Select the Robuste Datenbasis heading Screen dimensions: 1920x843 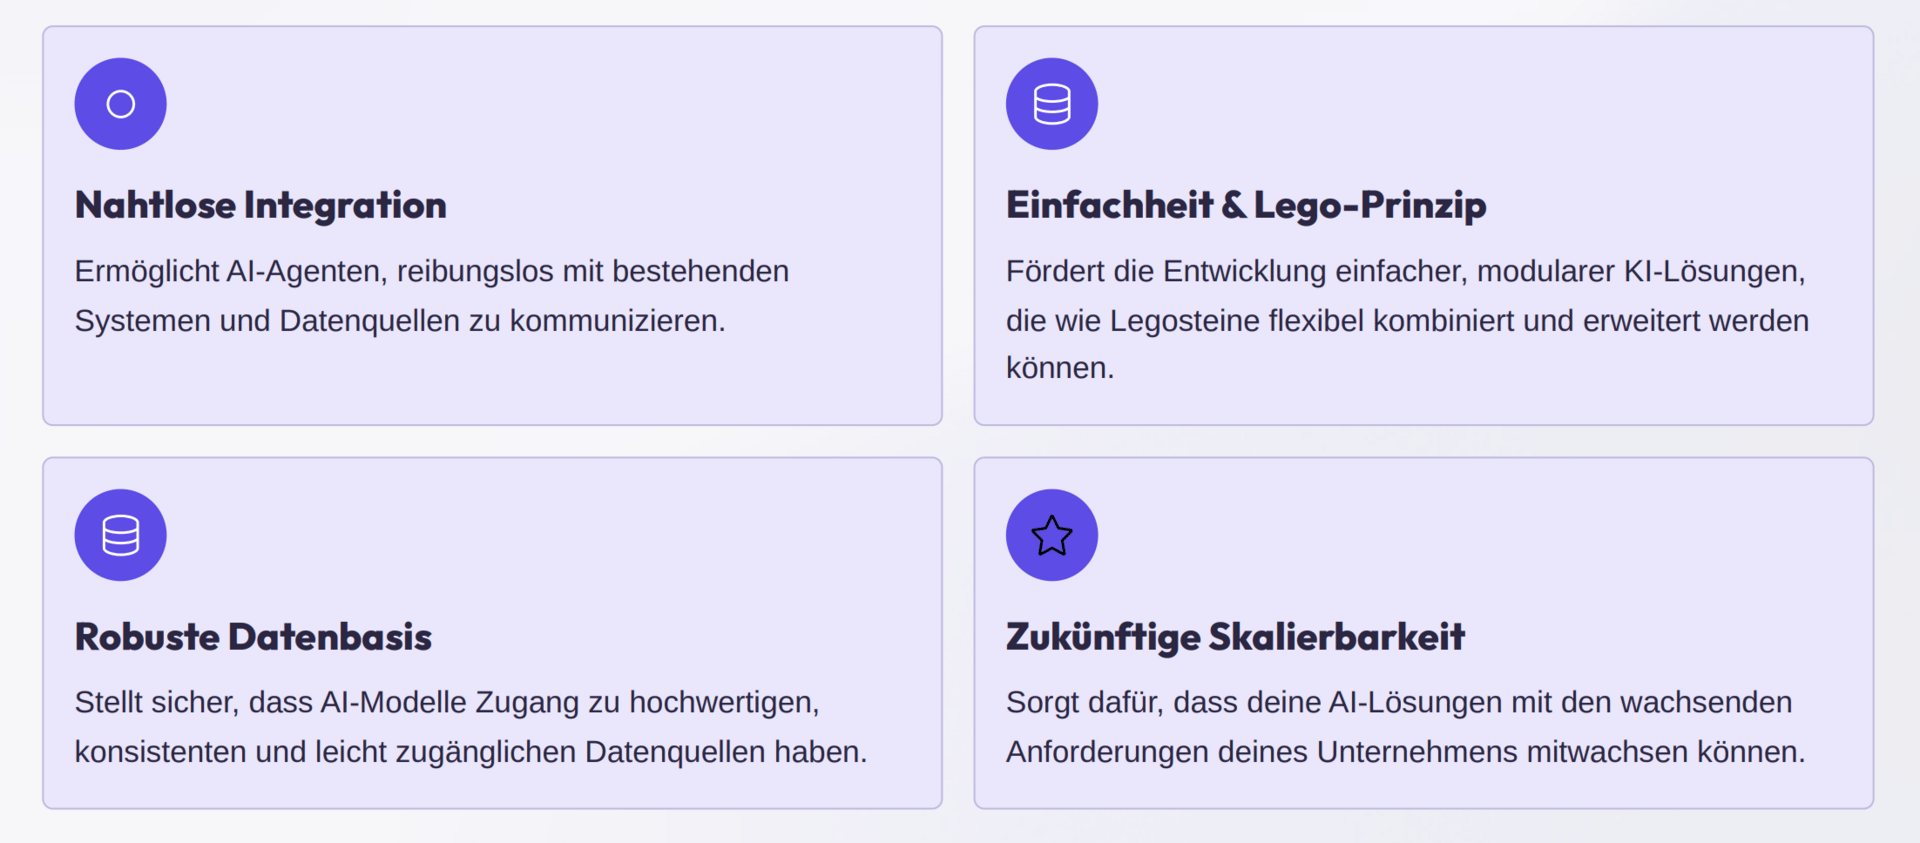coord(253,637)
